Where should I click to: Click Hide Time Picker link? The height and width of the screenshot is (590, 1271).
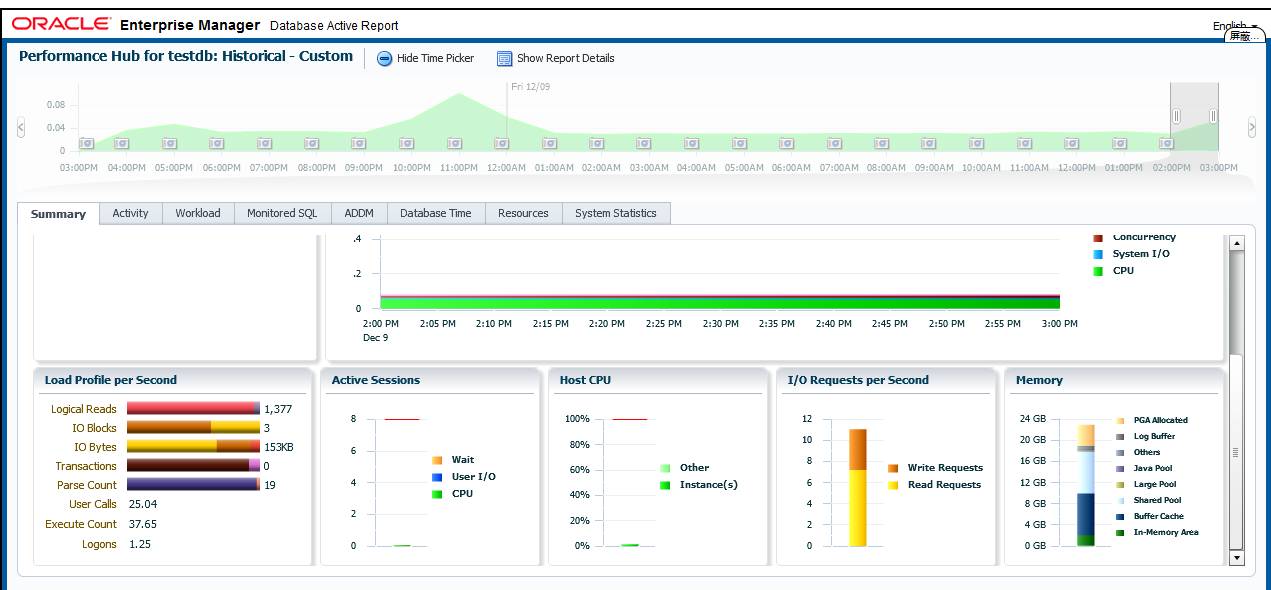click(x=435, y=58)
